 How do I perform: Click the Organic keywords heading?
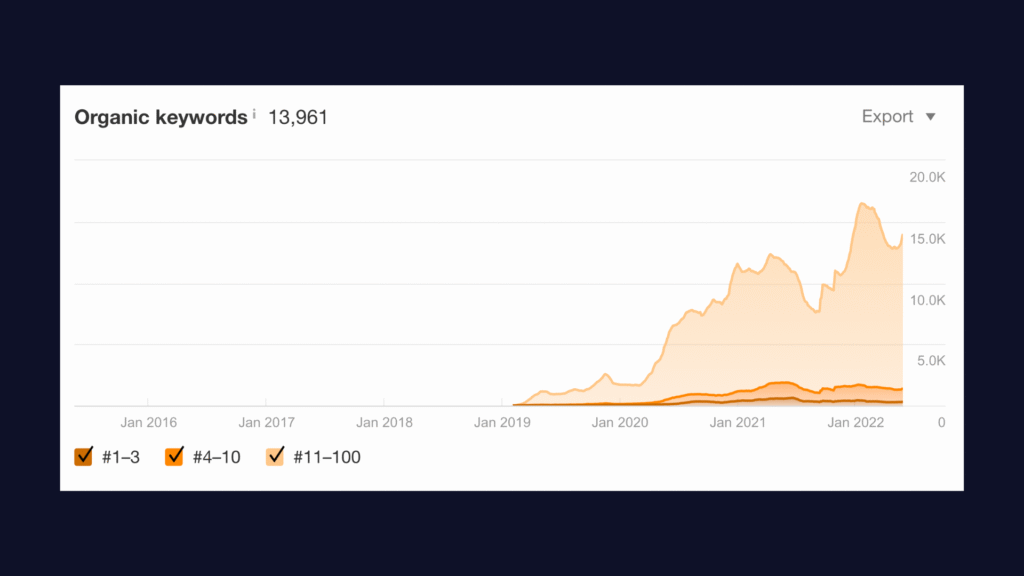pos(161,118)
